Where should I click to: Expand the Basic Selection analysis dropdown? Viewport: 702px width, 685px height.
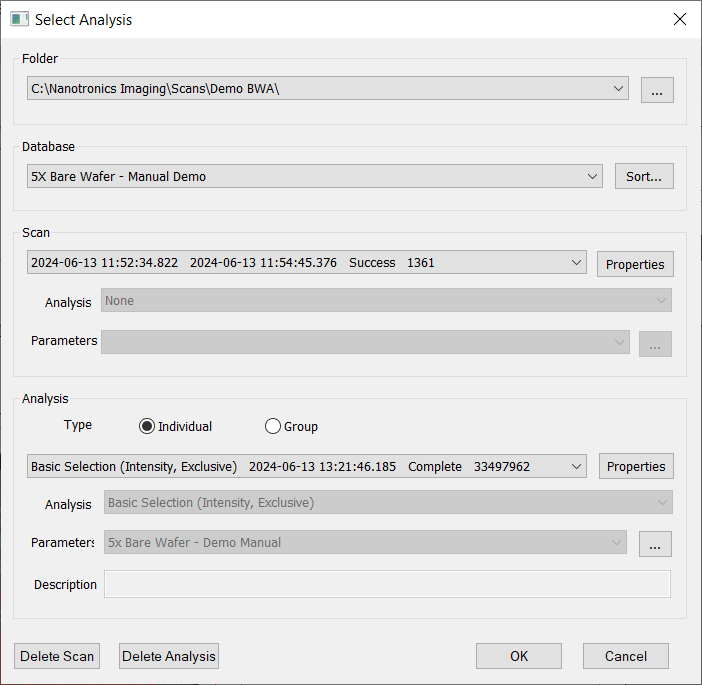(576, 466)
